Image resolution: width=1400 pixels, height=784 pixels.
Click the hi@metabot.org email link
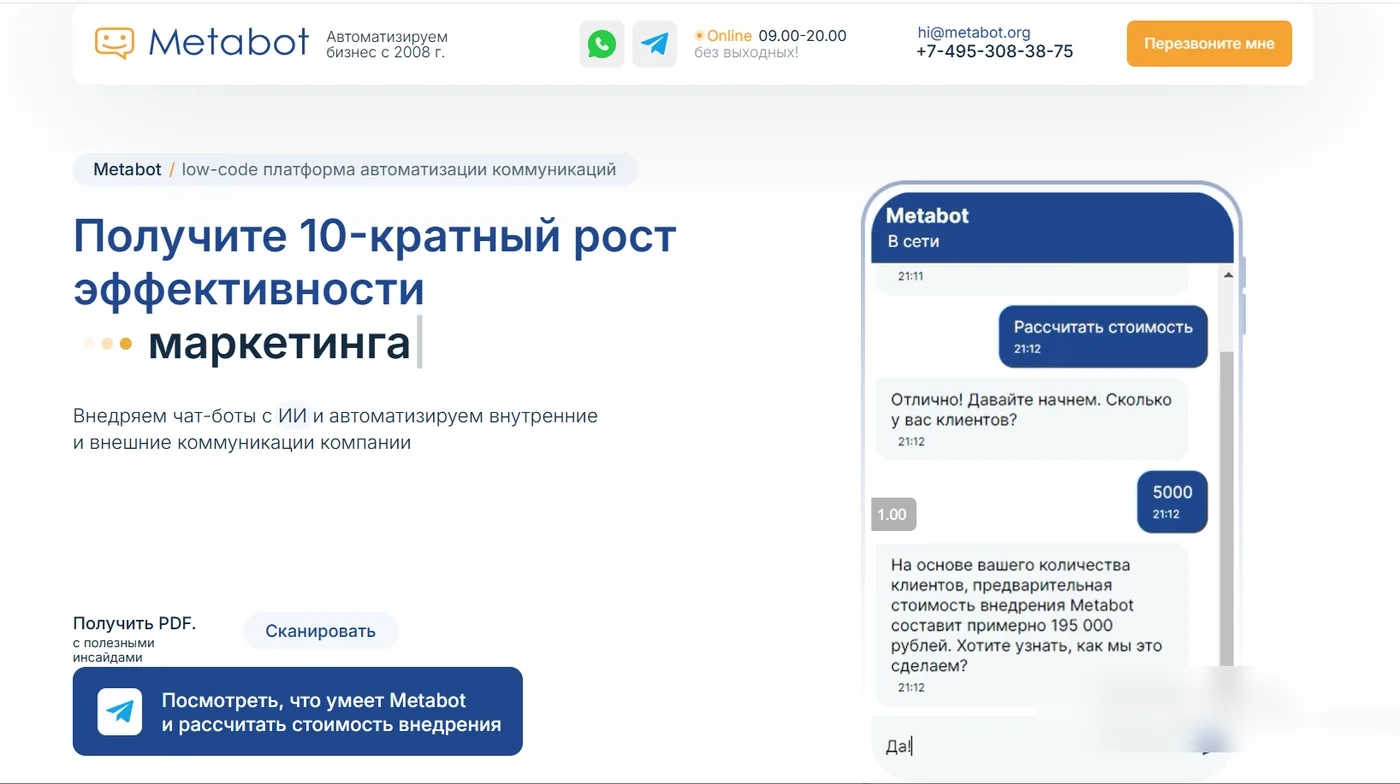[974, 32]
